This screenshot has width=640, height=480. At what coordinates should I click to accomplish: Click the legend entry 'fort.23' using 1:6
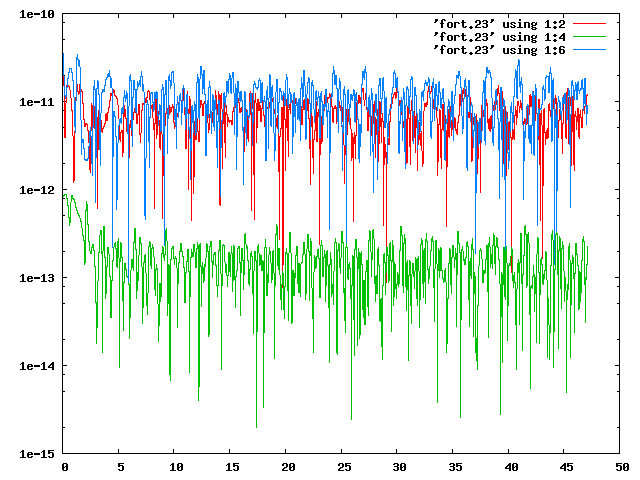click(x=499, y=50)
